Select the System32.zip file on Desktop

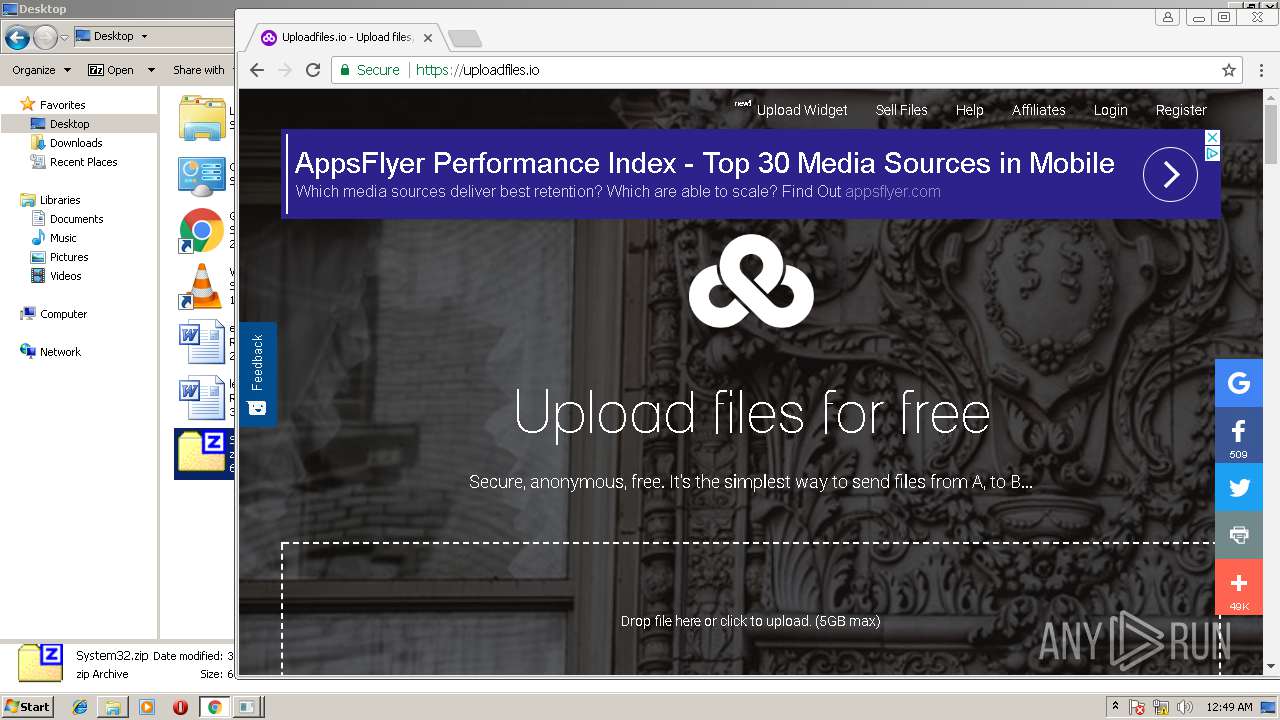[203, 454]
